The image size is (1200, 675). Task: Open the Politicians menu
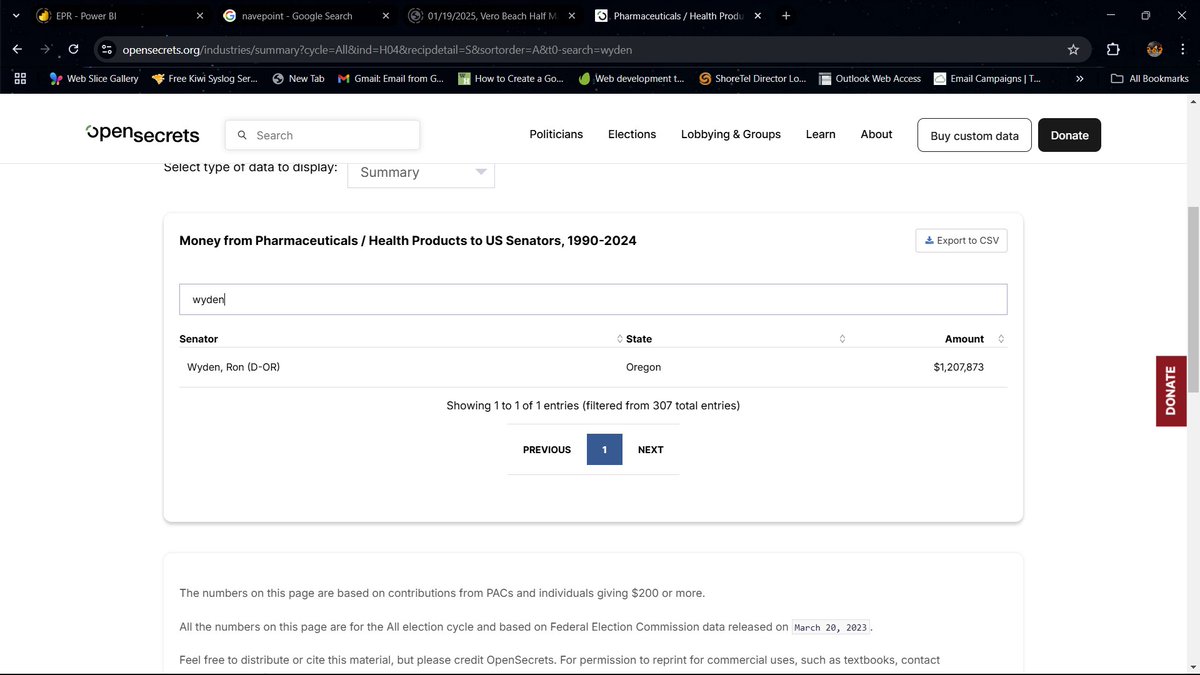pyautogui.click(x=556, y=134)
